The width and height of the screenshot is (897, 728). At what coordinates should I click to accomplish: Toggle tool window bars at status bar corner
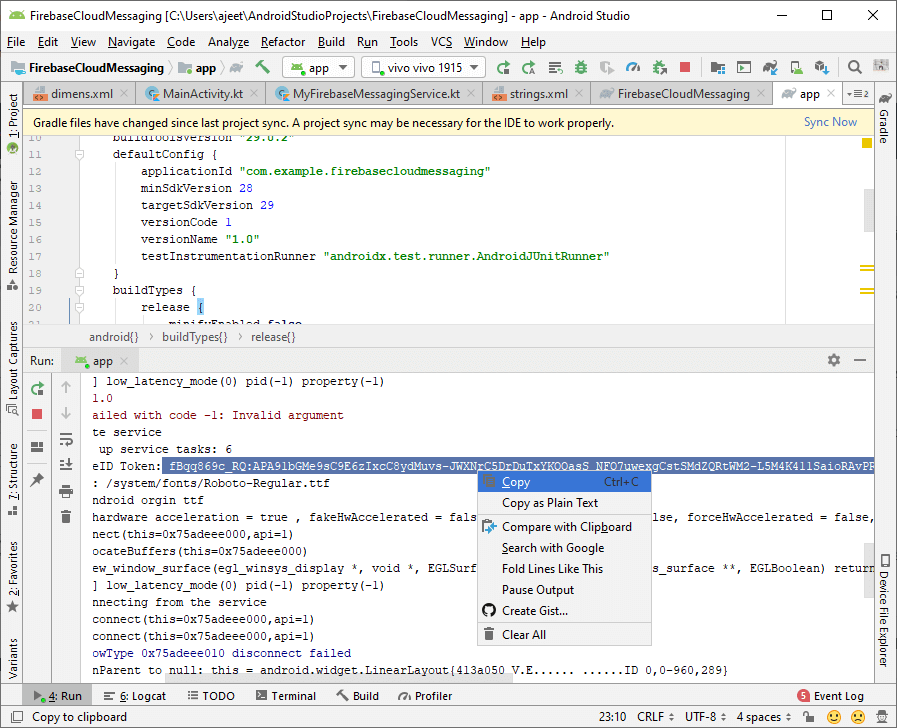point(17,717)
